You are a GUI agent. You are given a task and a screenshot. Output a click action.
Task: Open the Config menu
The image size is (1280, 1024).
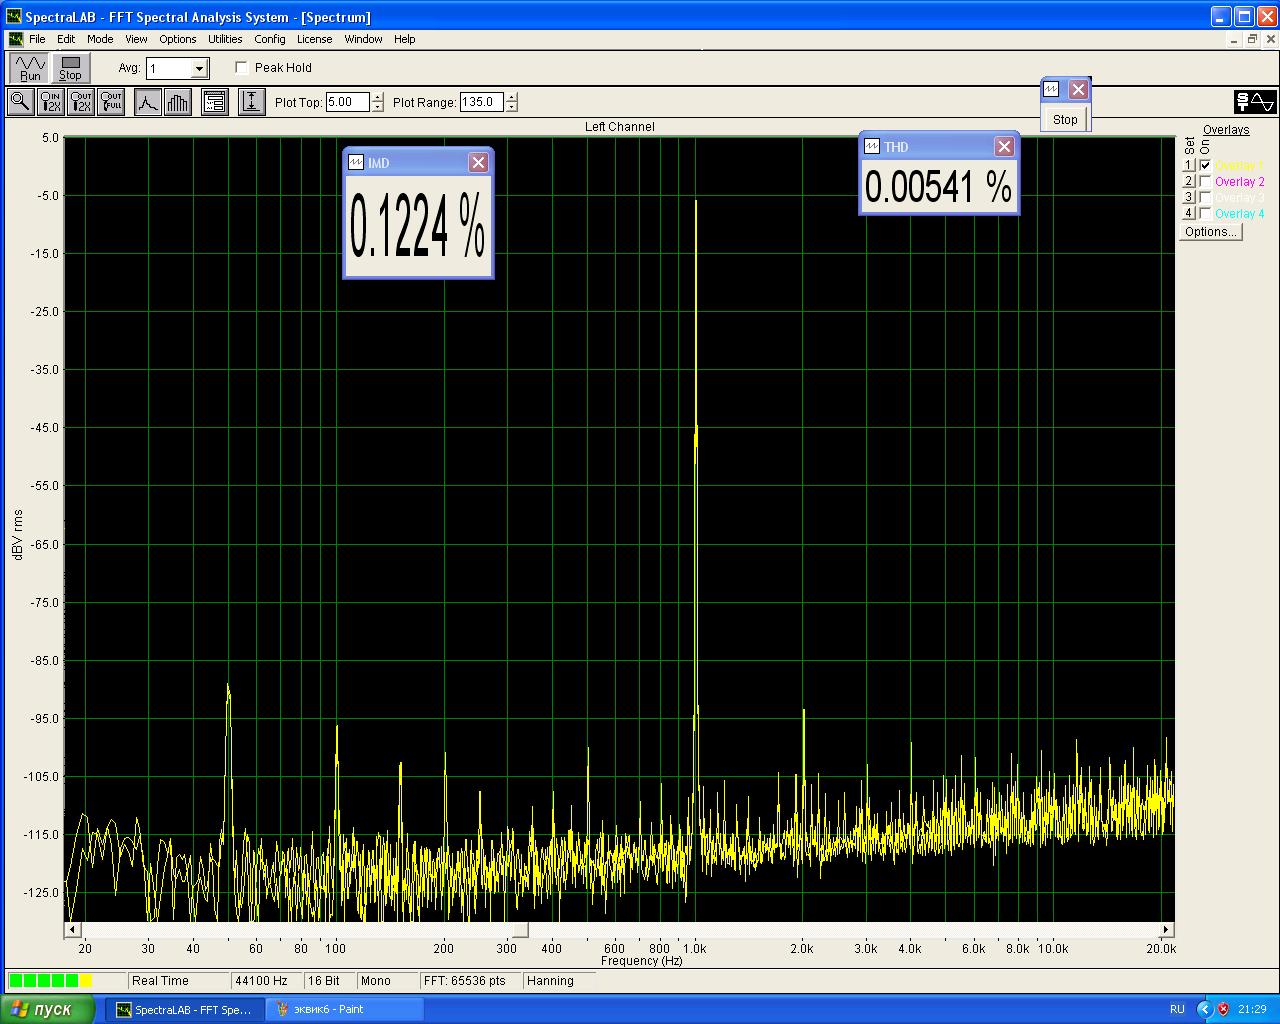[x=269, y=39]
